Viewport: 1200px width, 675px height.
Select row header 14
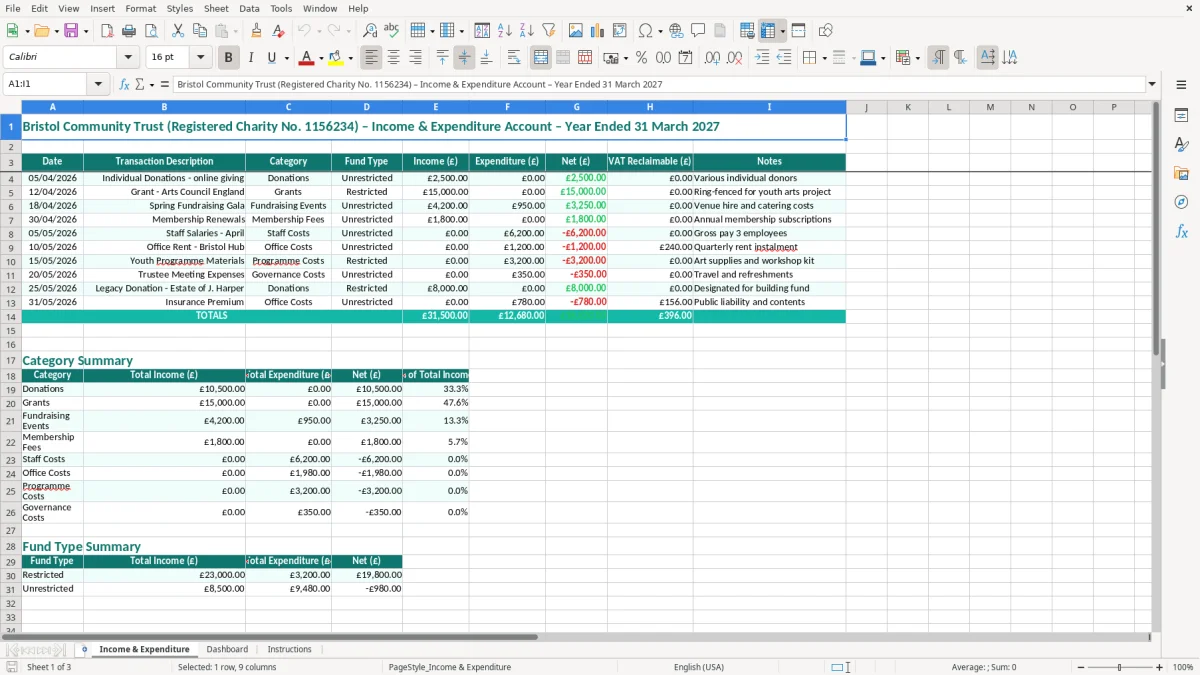[10, 316]
